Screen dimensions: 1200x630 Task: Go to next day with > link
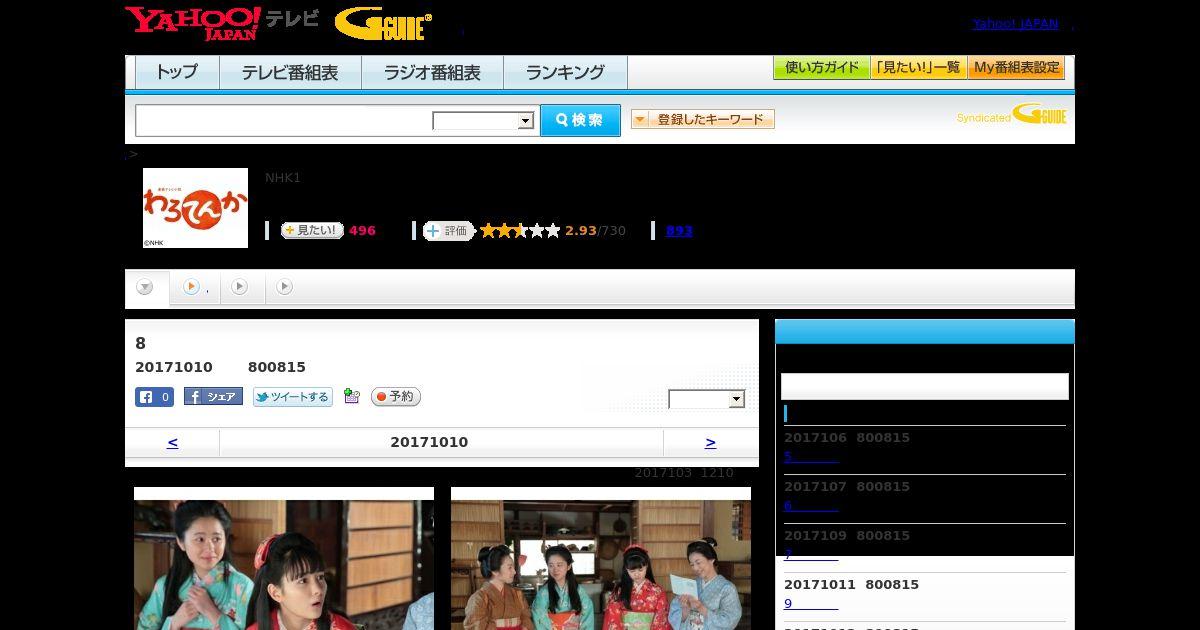tap(710, 442)
